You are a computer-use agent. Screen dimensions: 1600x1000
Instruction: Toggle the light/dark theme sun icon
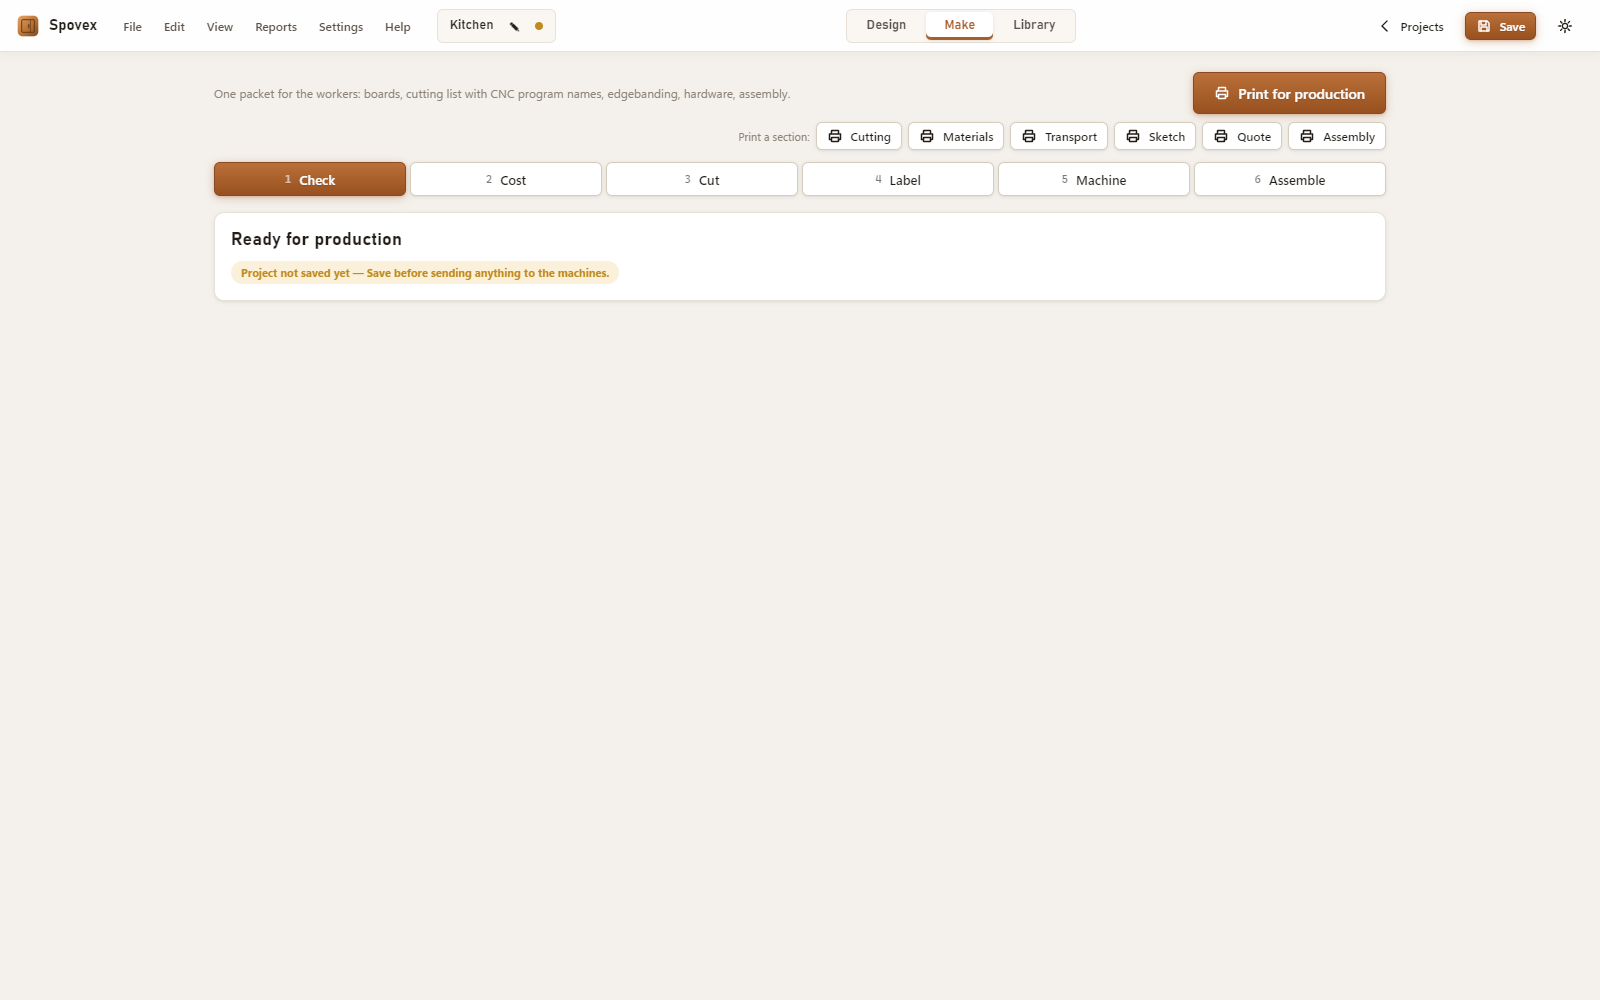pos(1565,26)
